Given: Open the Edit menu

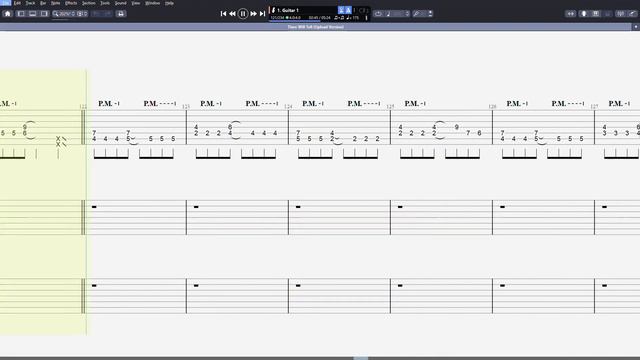Looking at the screenshot, I should (x=17, y=3).
